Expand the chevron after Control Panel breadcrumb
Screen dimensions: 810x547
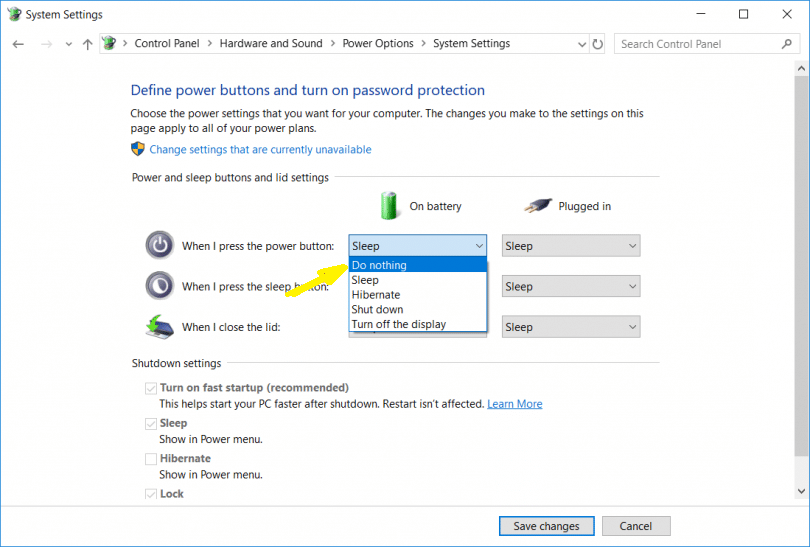point(210,43)
